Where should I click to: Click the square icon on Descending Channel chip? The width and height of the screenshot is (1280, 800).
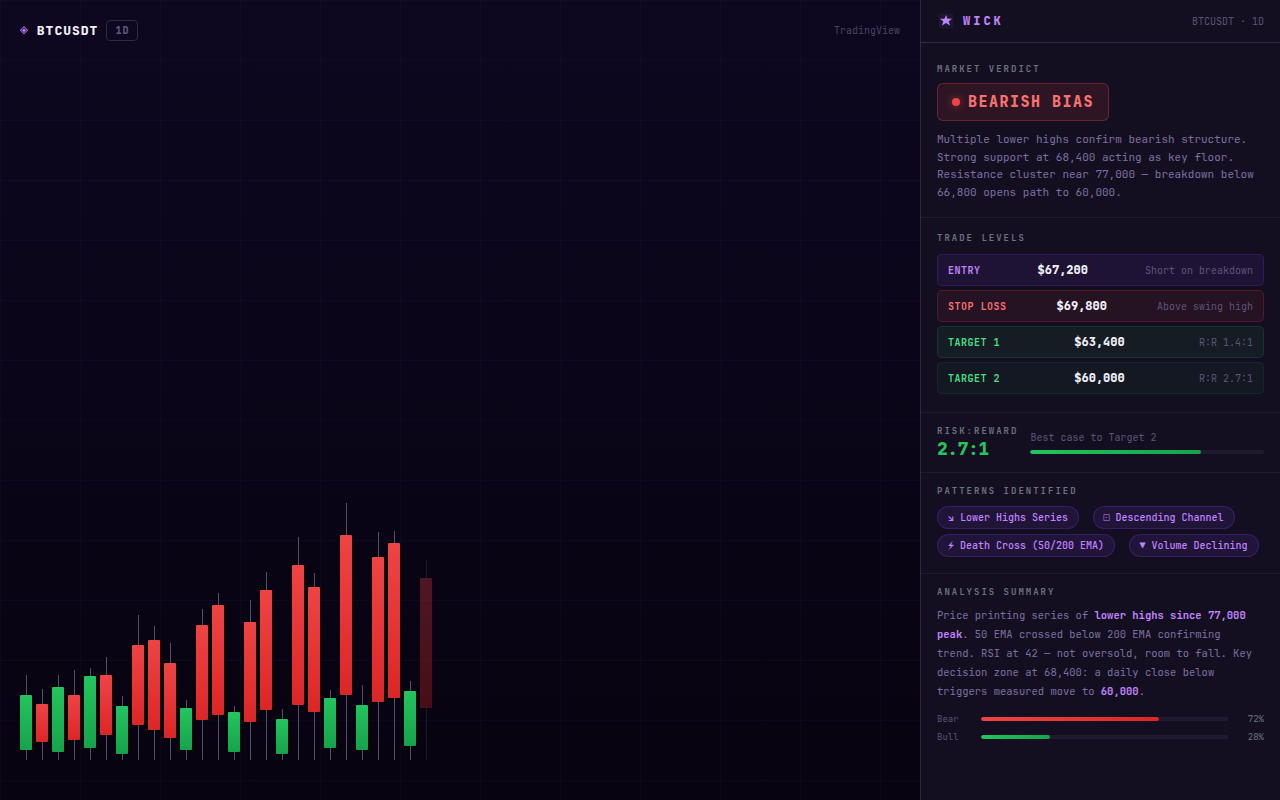(x=1104, y=517)
